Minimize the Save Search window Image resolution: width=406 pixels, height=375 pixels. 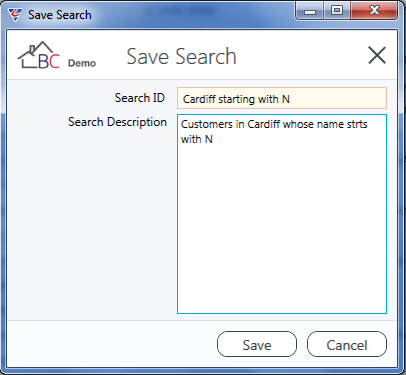tap(310, 12)
